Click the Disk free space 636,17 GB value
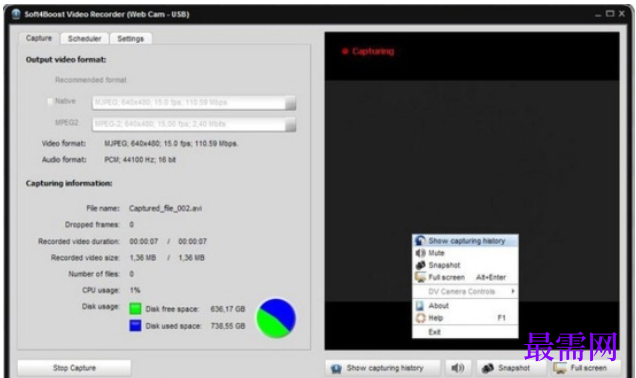Image resolution: width=636 pixels, height=378 pixels. tap(228, 309)
